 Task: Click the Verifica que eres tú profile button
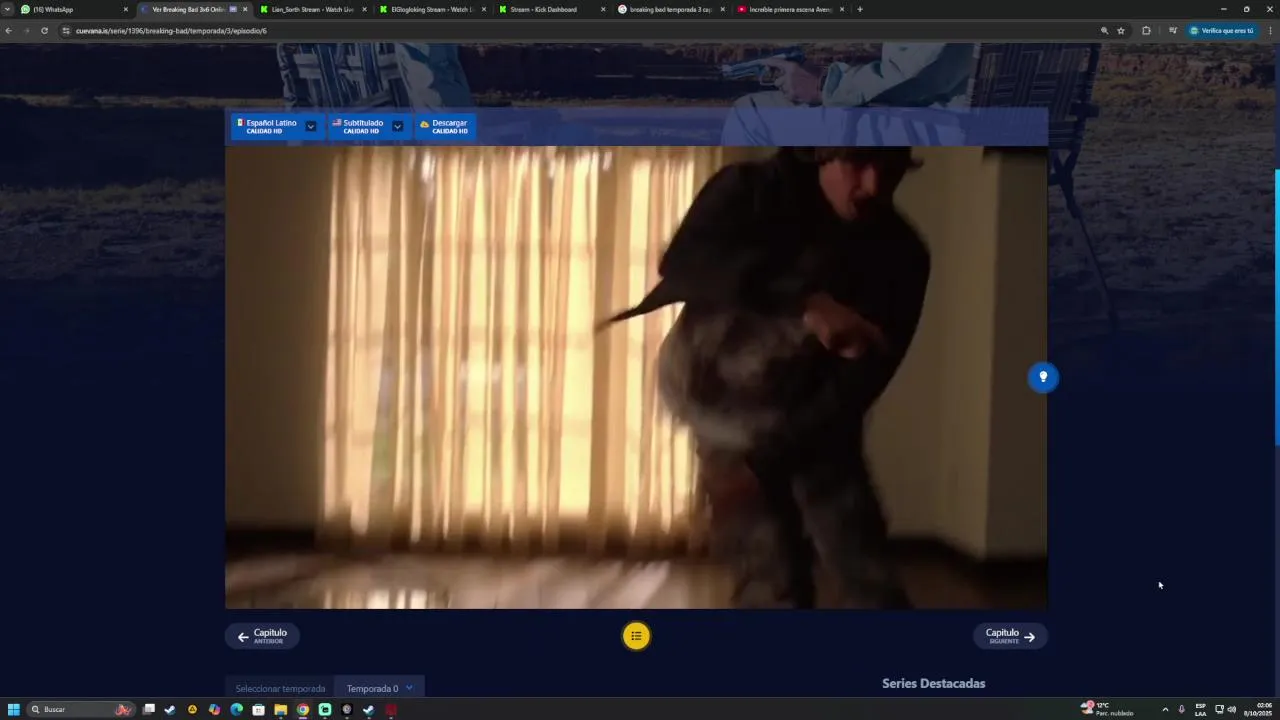[x=1221, y=31]
